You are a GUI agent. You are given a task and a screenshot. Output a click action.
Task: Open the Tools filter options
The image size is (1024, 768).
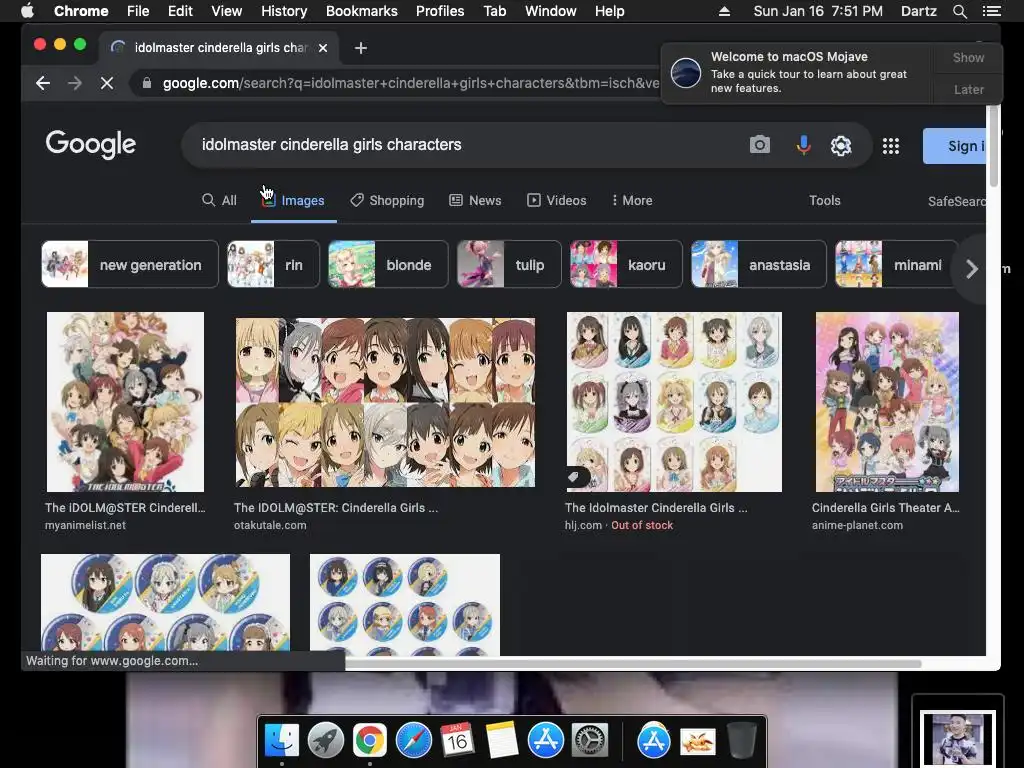(824, 200)
